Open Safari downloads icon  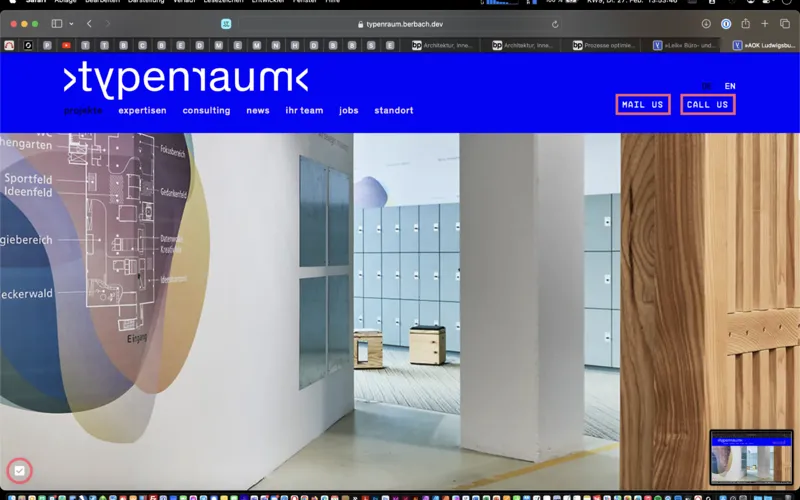[706, 23]
